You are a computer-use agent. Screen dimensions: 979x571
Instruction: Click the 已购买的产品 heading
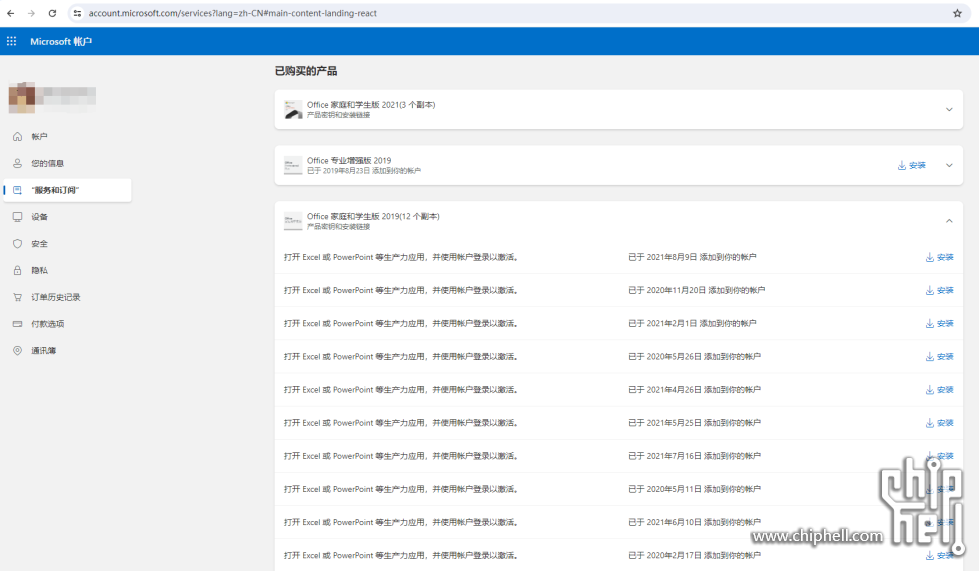[x=306, y=71]
